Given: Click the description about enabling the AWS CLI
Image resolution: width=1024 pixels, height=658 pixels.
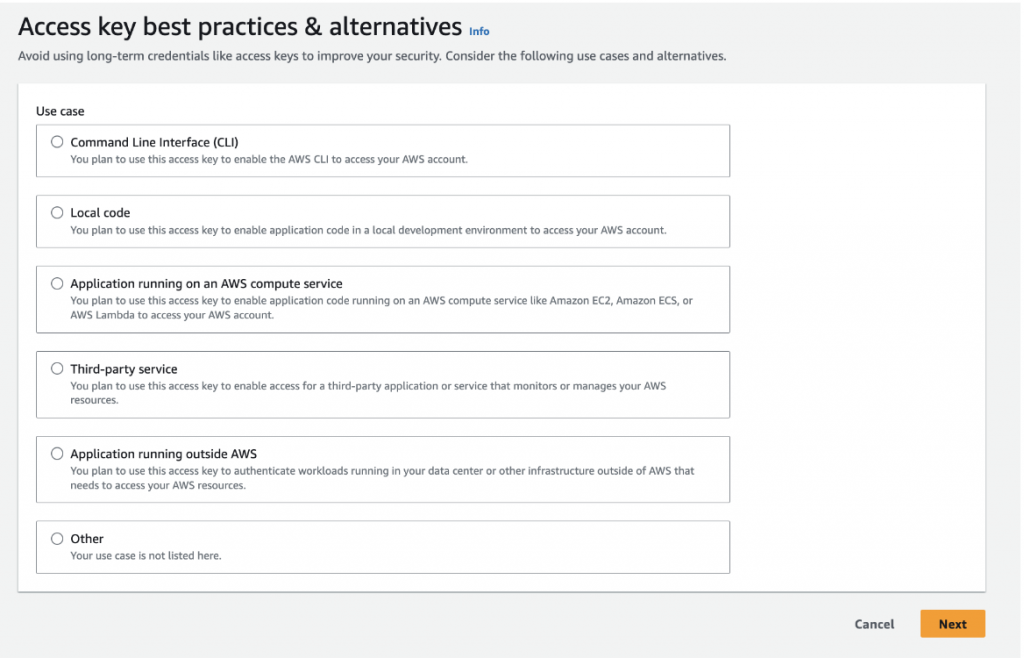Looking at the screenshot, I should [269, 159].
